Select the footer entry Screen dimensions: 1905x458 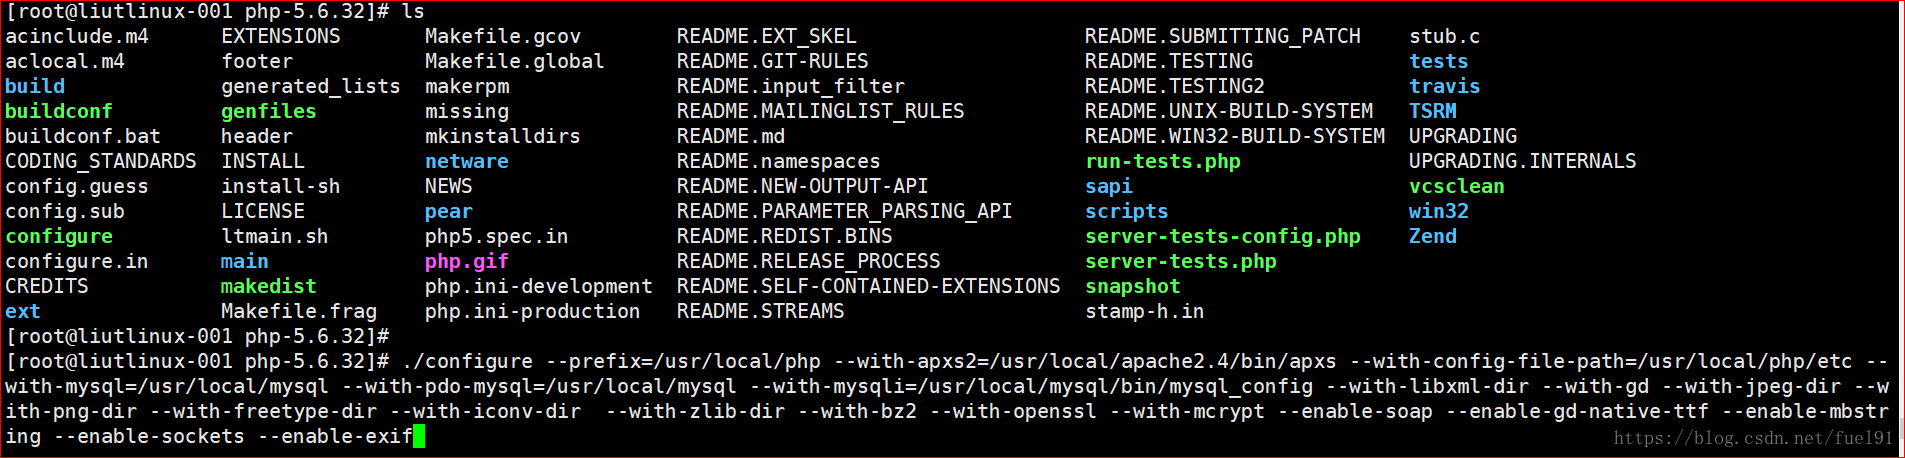pos(257,62)
